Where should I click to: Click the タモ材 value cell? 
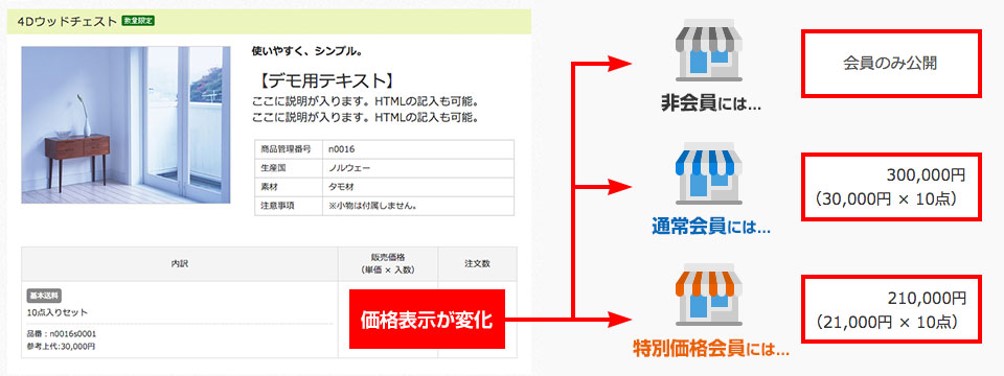[417, 187]
